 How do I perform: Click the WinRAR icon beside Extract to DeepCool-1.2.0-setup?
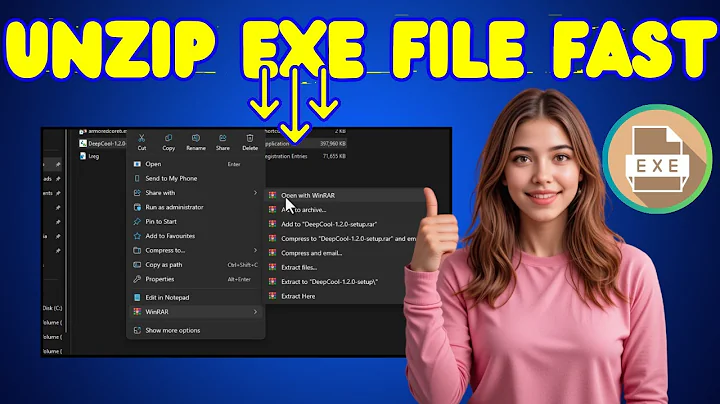tap(272, 281)
